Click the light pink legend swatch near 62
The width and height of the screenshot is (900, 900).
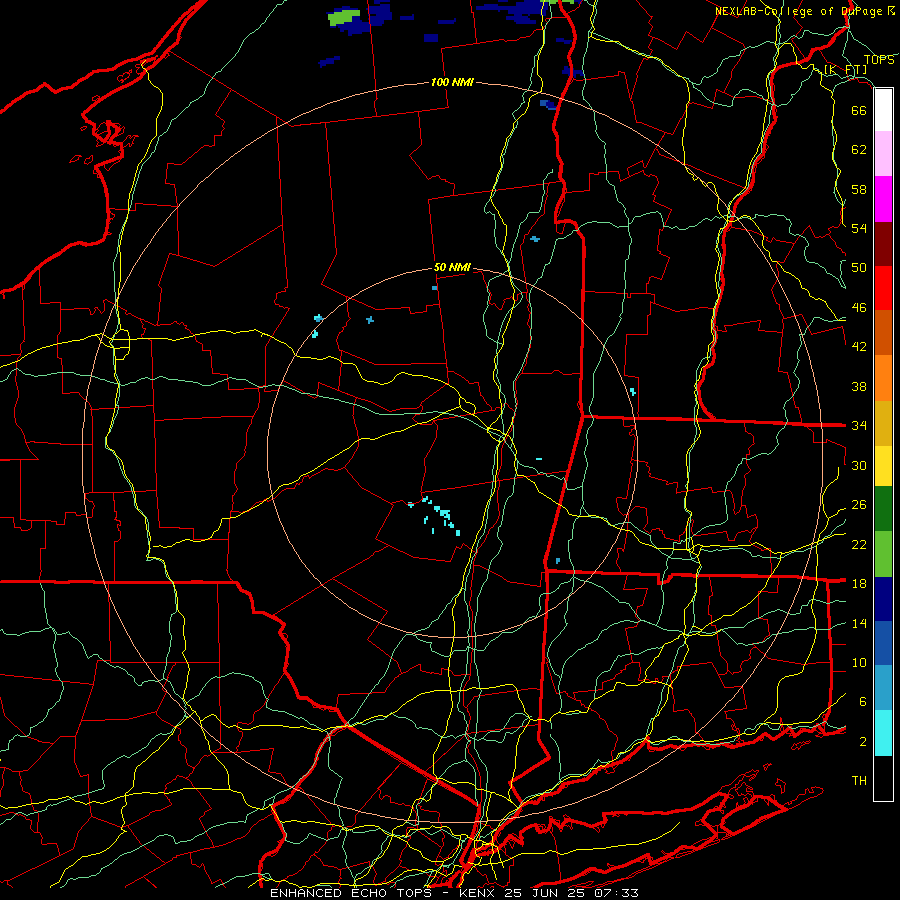[x=883, y=154]
